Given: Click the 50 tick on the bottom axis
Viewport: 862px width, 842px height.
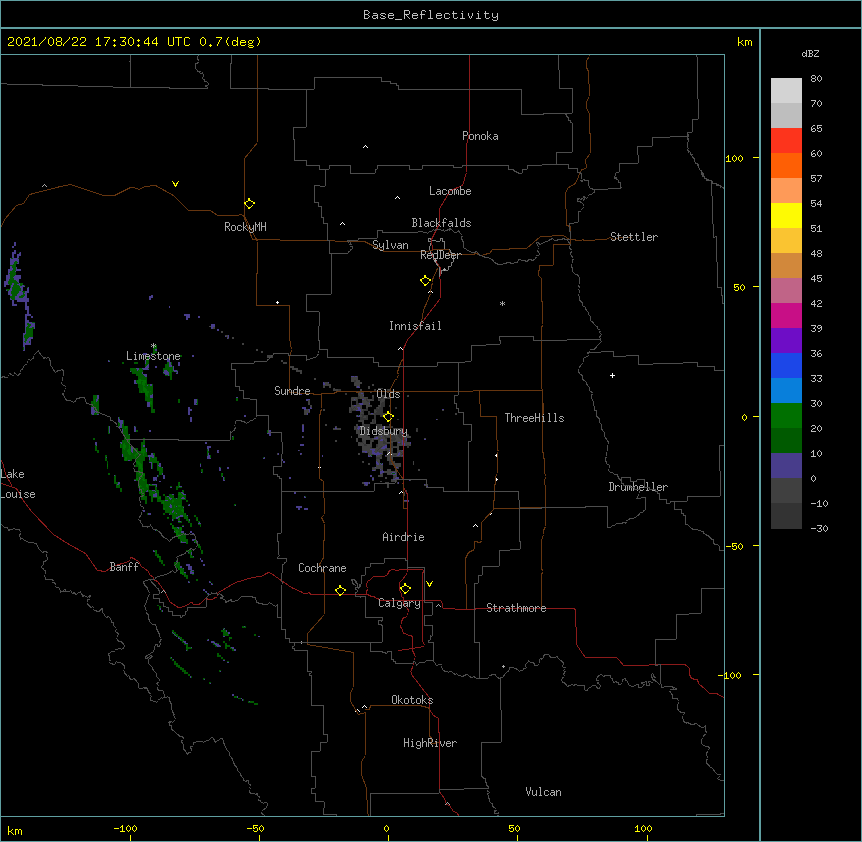Looking at the screenshot, I should click(x=514, y=828).
